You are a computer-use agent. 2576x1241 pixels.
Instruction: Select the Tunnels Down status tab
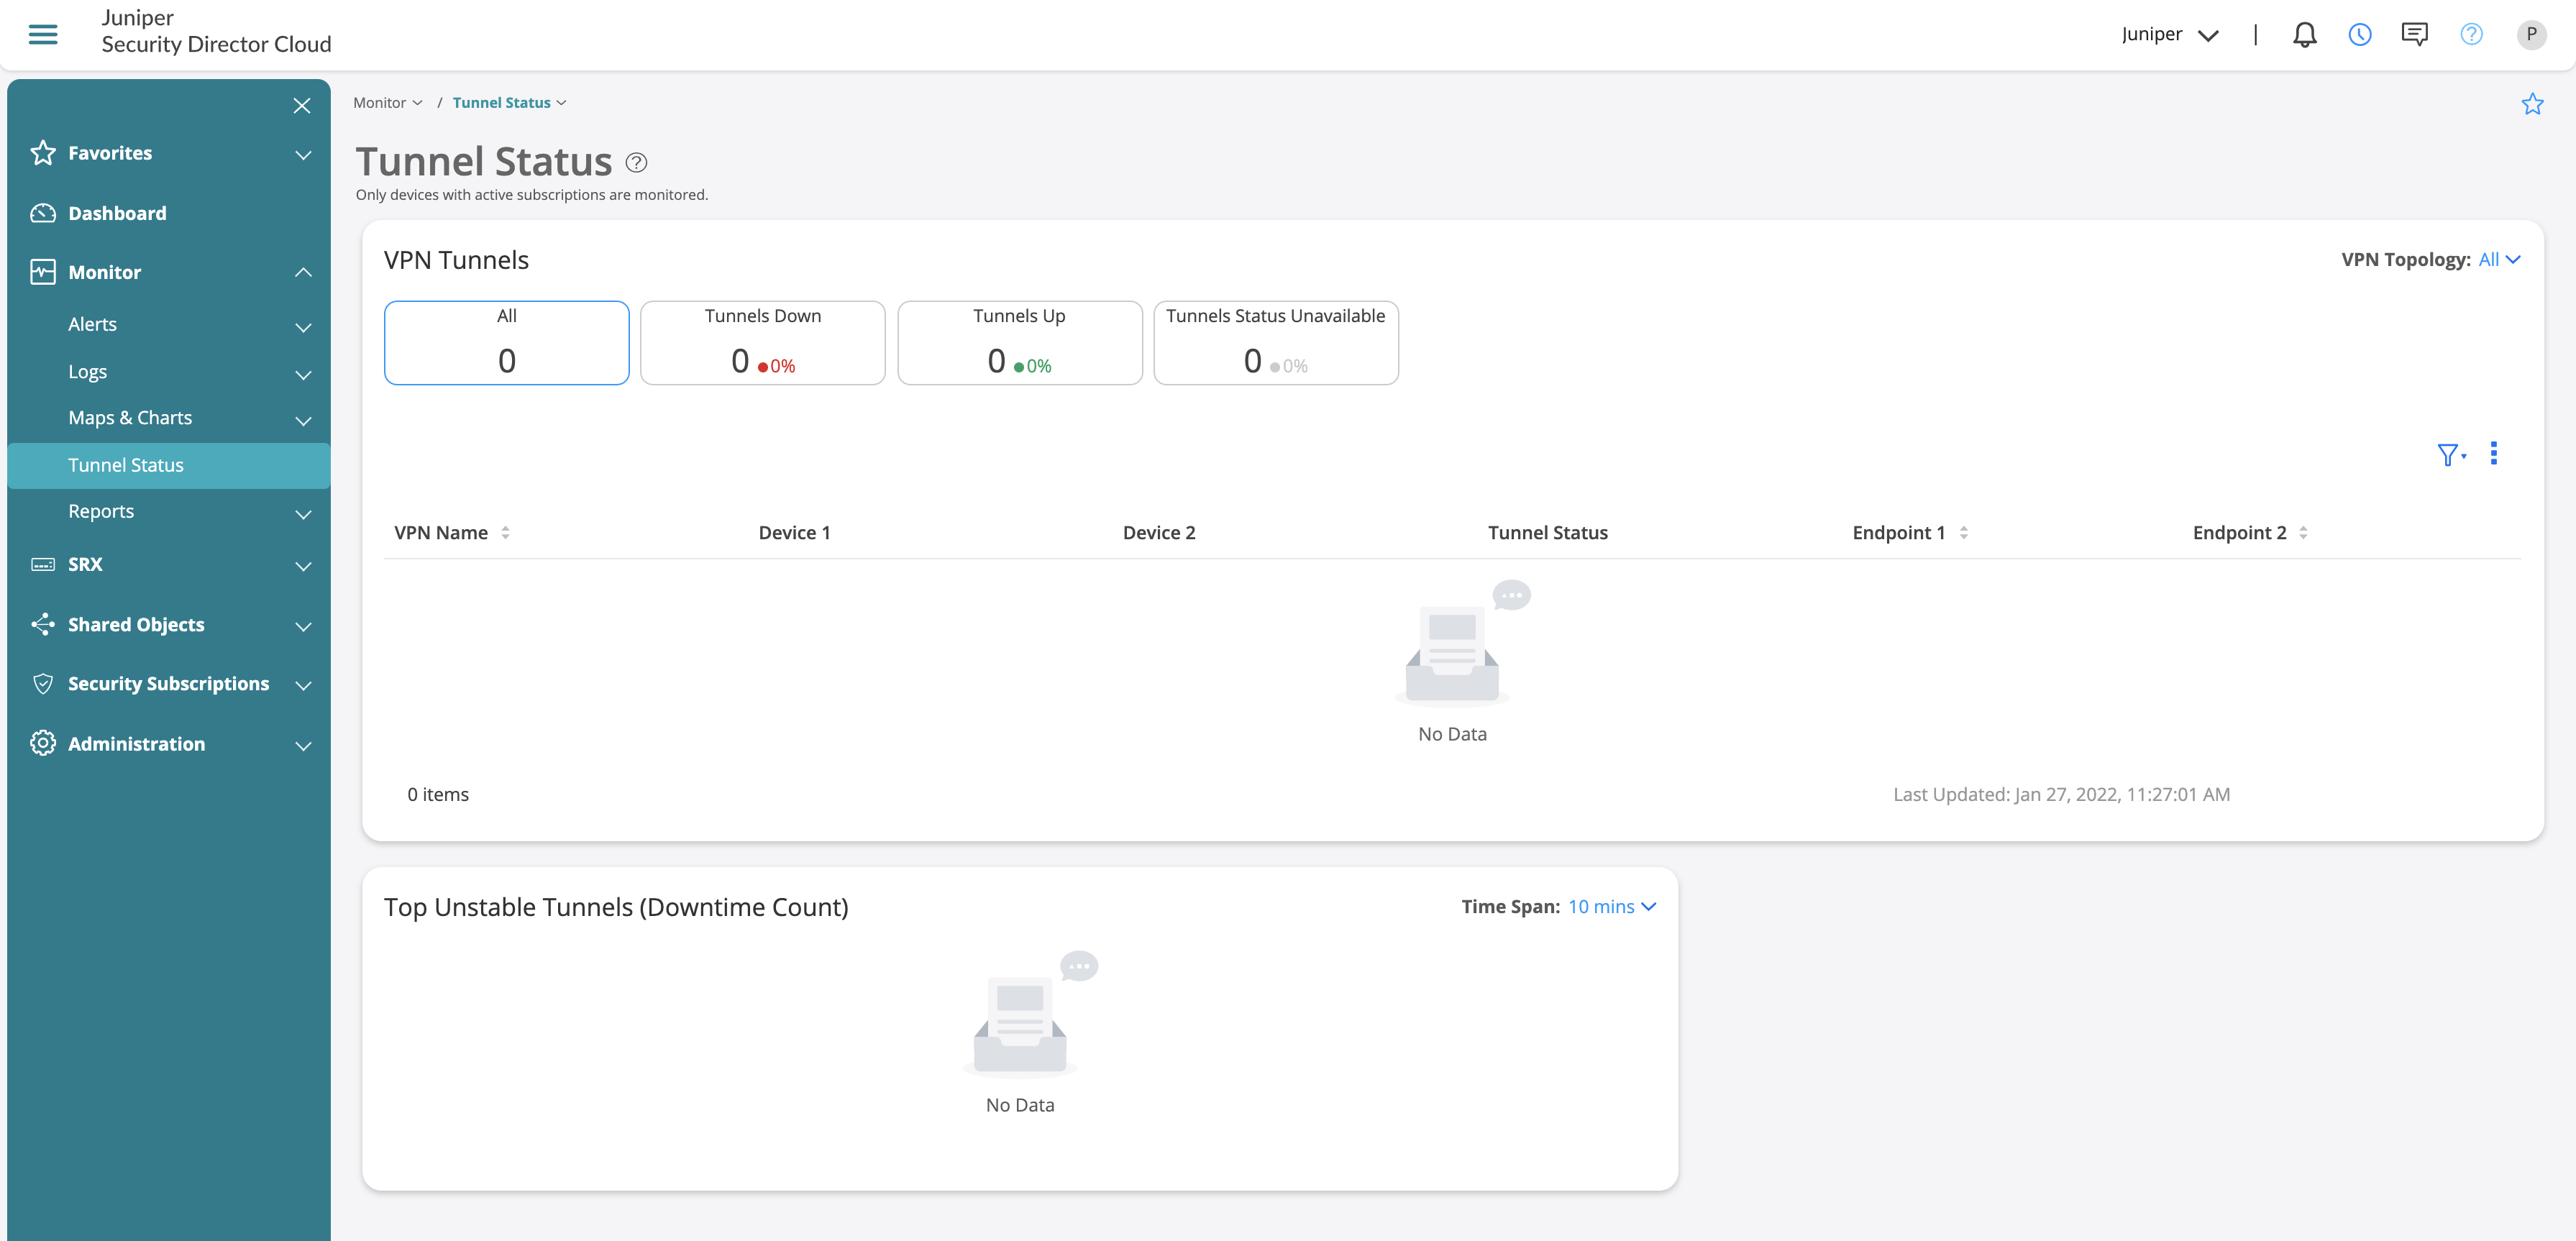tap(762, 342)
